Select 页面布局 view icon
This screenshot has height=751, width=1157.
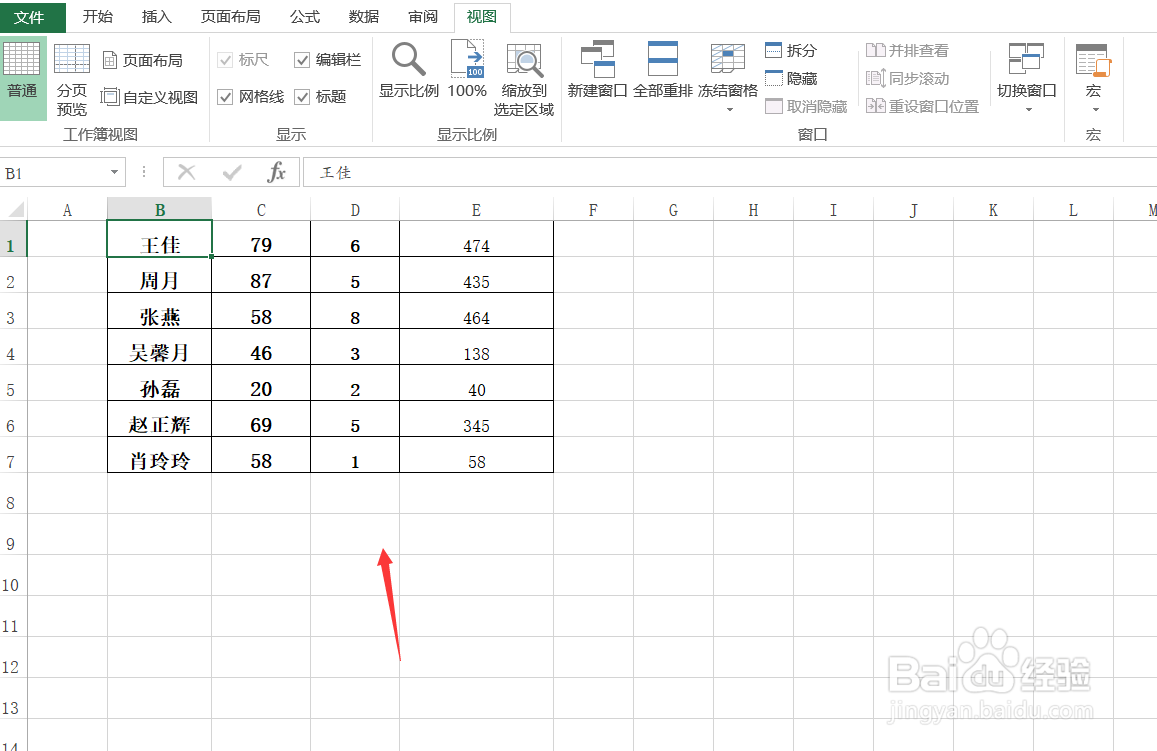(x=144, y=60)
